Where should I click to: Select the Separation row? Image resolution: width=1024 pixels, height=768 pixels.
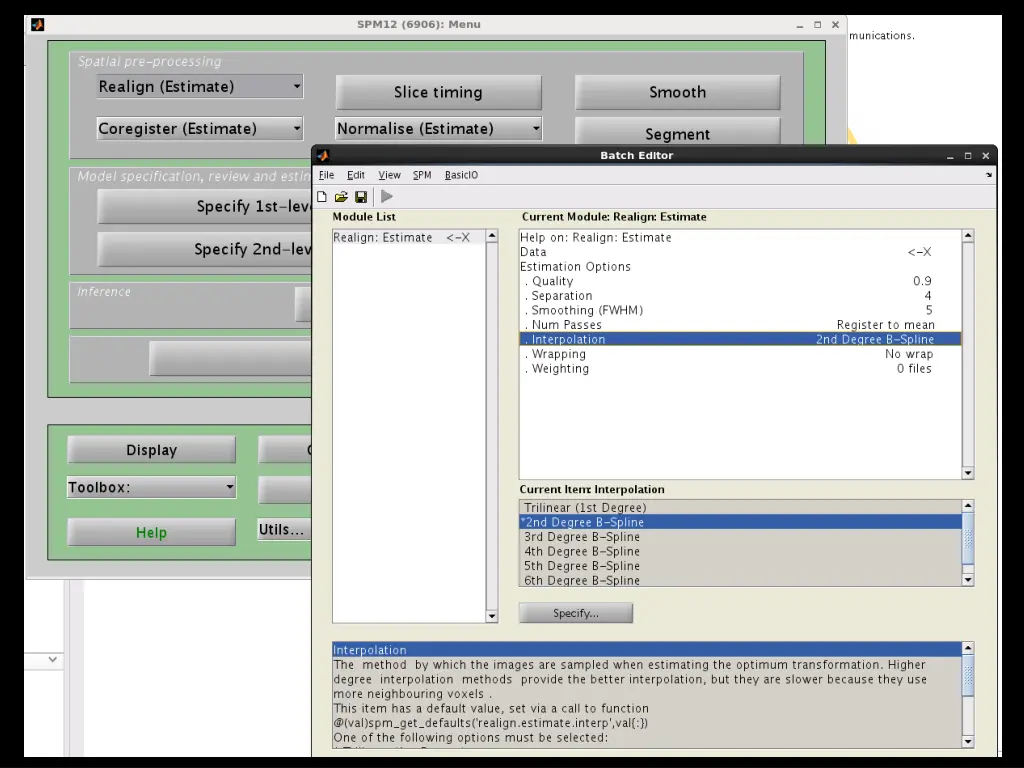click(x=740, y=296)
